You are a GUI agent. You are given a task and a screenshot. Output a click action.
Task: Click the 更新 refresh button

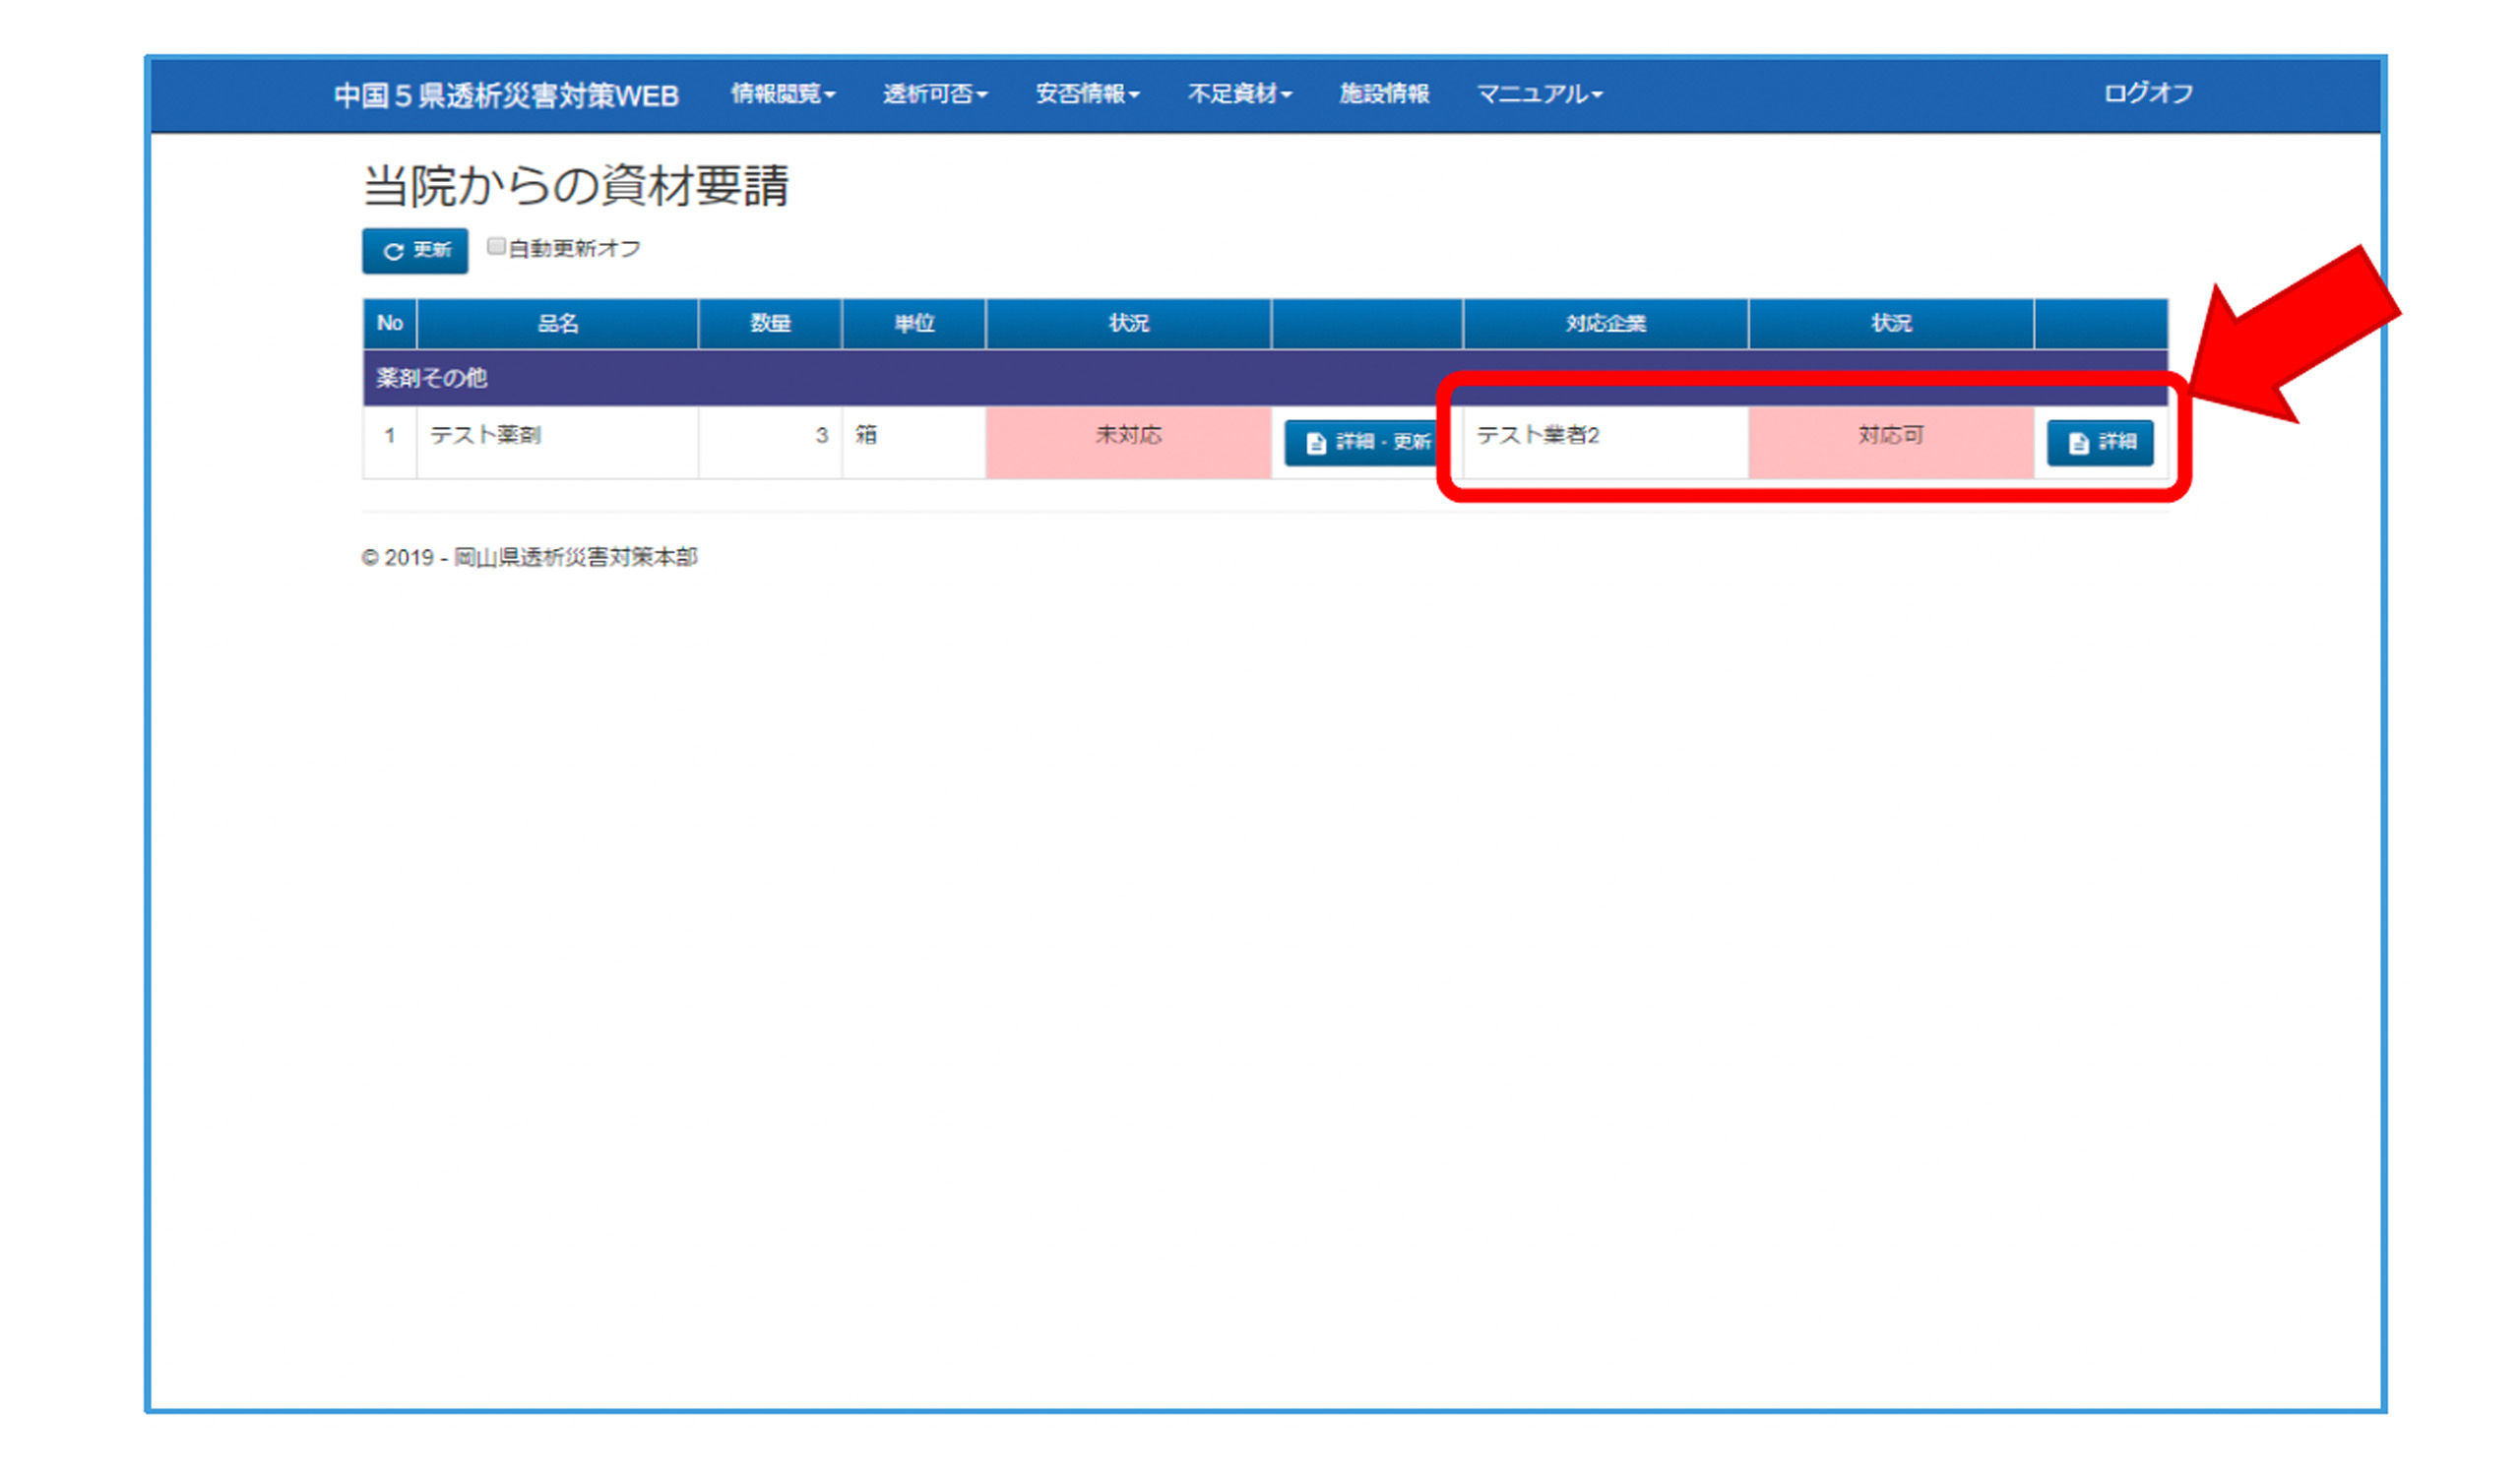click(x=414, y=250)
